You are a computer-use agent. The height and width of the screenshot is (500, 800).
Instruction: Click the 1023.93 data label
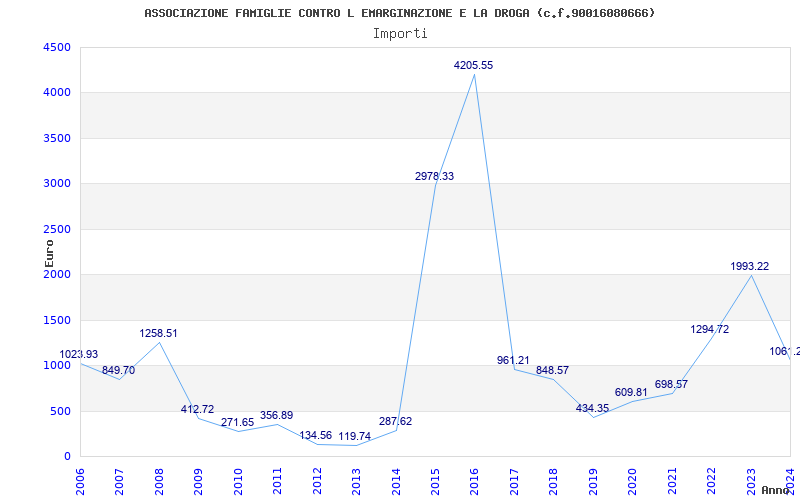(79, 355)
